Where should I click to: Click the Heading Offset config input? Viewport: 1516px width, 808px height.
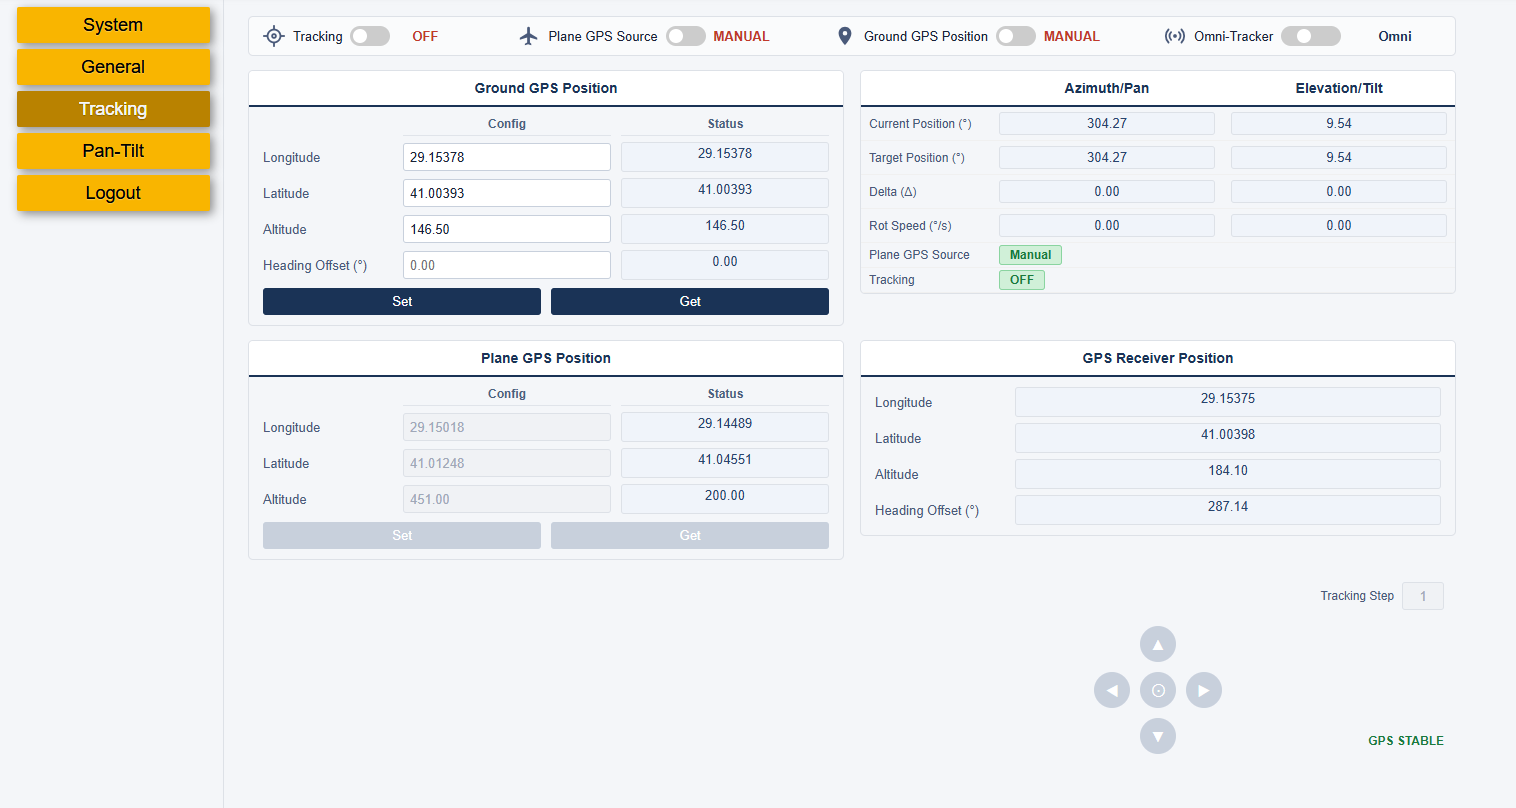tap(507, 265)
